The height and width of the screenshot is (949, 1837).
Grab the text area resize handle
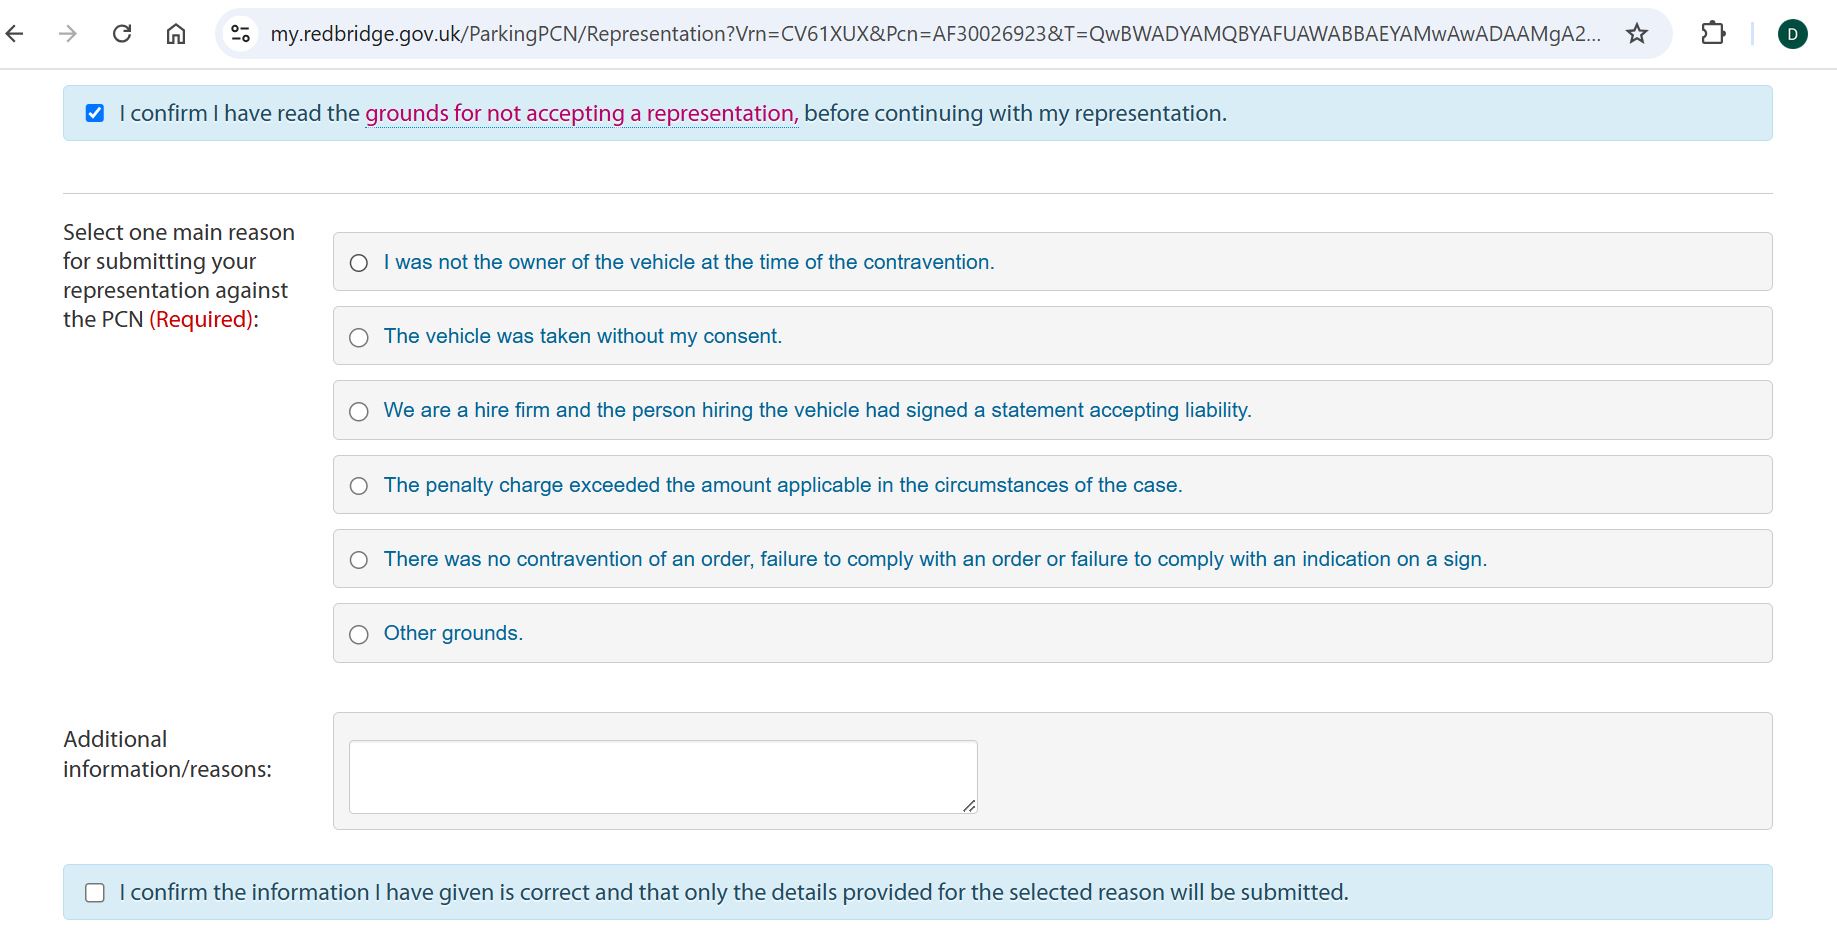click(x=969, y=806)
